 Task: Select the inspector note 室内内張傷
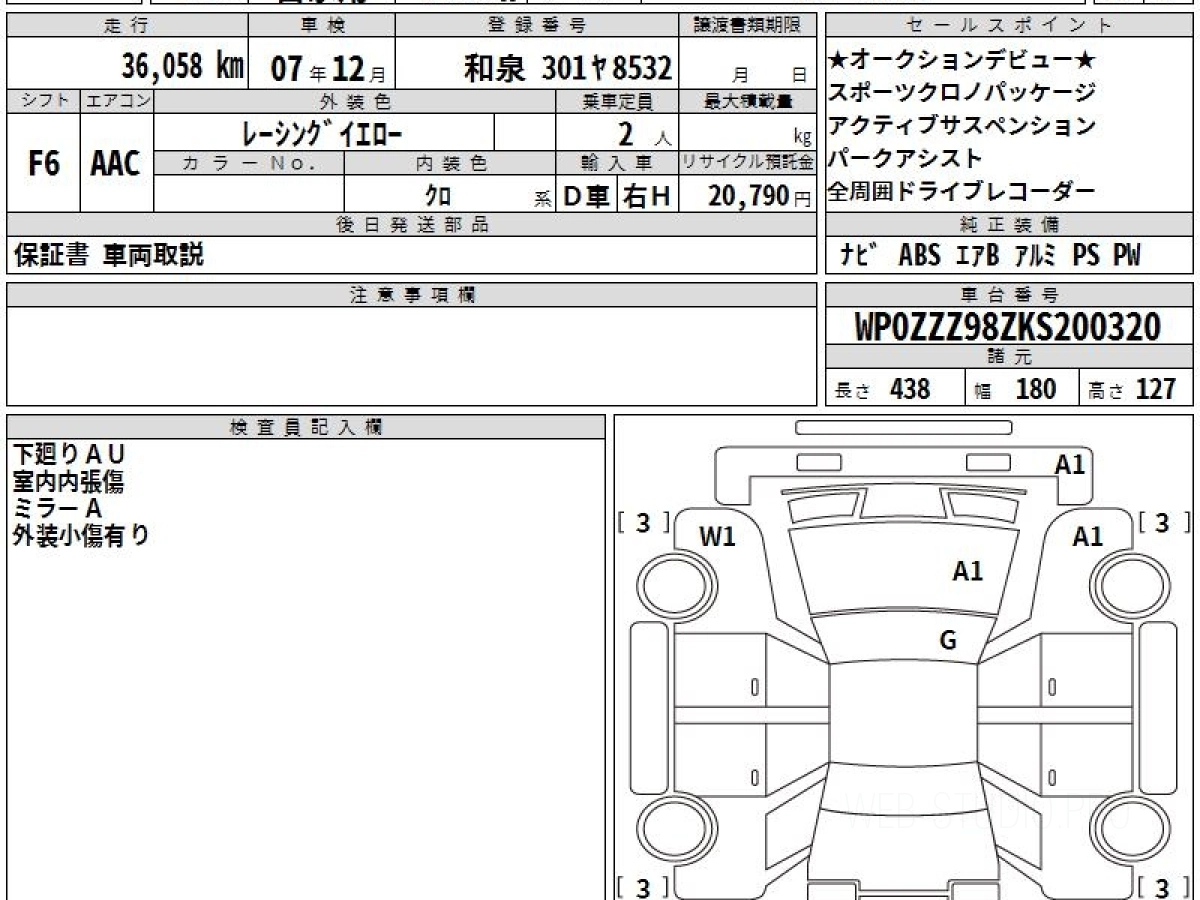point(68,482)
